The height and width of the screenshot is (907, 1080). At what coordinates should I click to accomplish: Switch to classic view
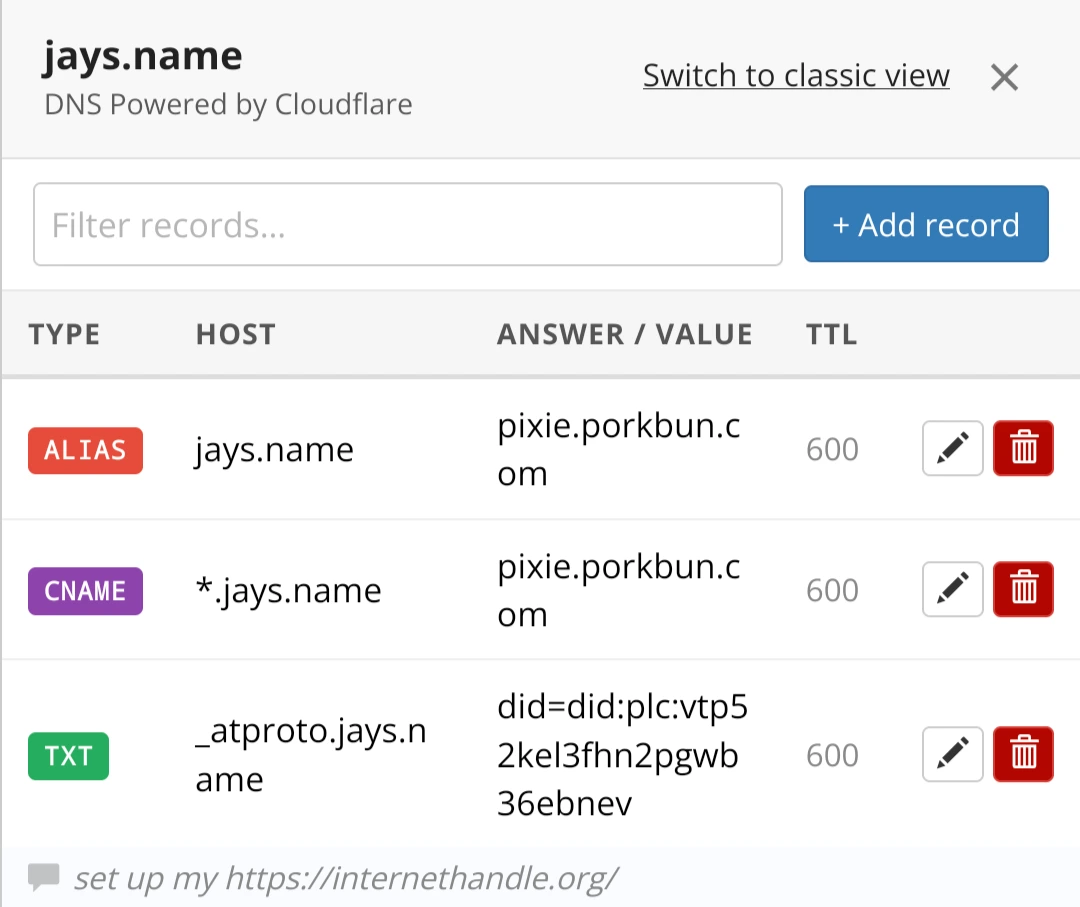pos(796,76)
